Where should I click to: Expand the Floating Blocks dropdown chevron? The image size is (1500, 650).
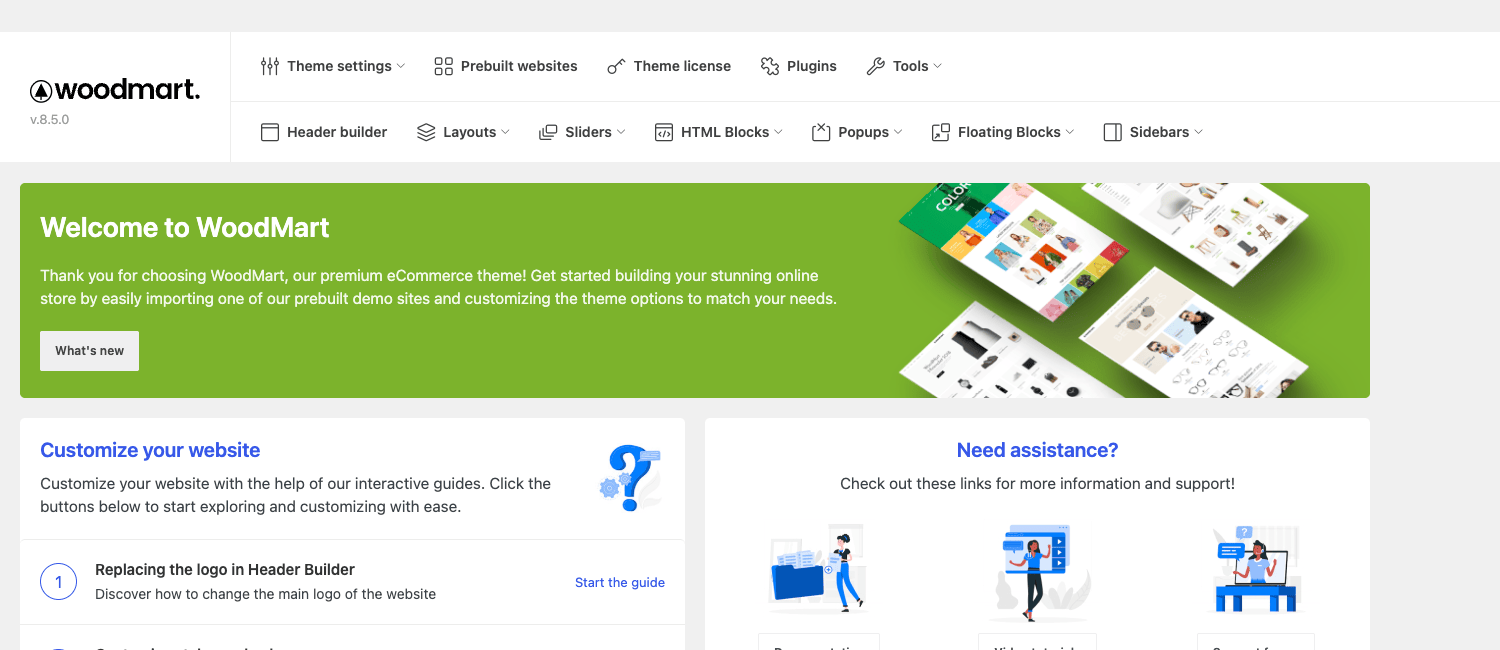tap(1070, 132)
